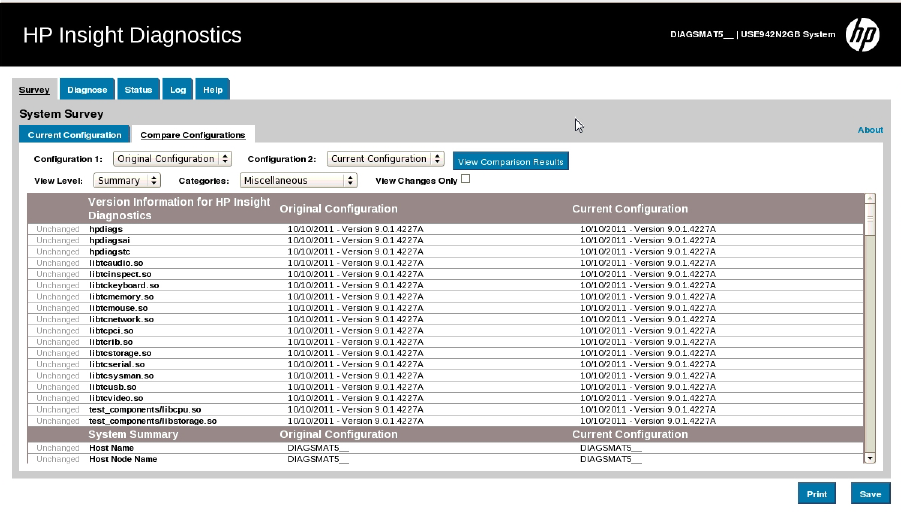Open the Status tab
This screenshot has width=901, height=512.
tap(138, 90)
